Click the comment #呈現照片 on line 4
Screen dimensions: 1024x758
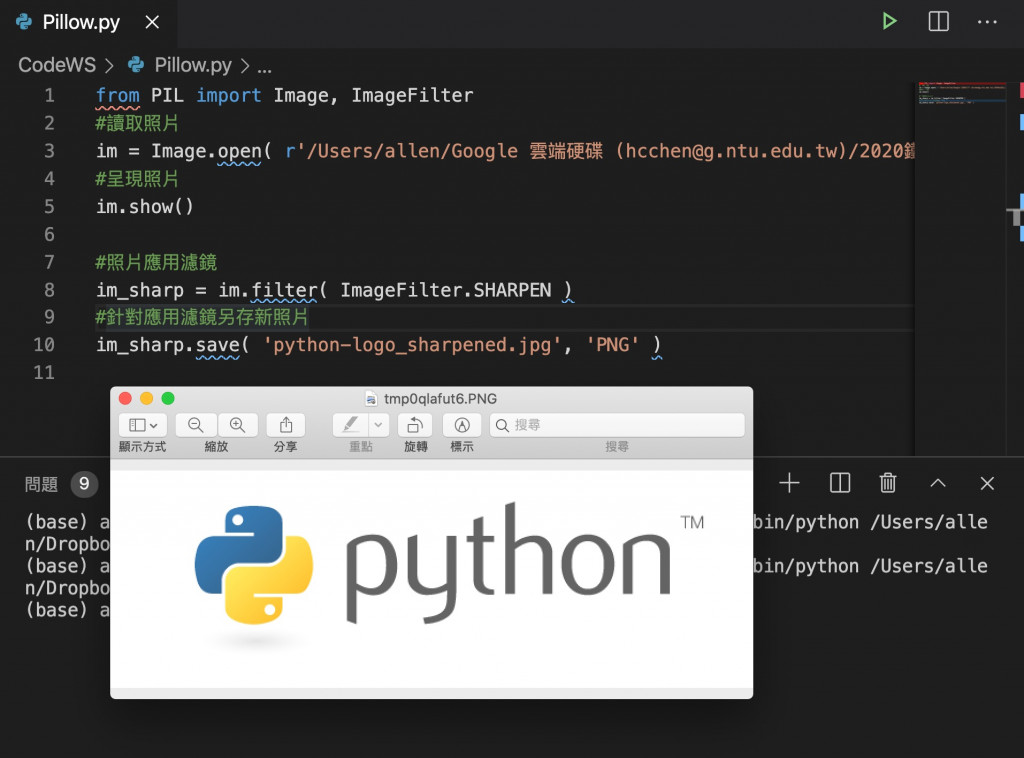[136, 179]
